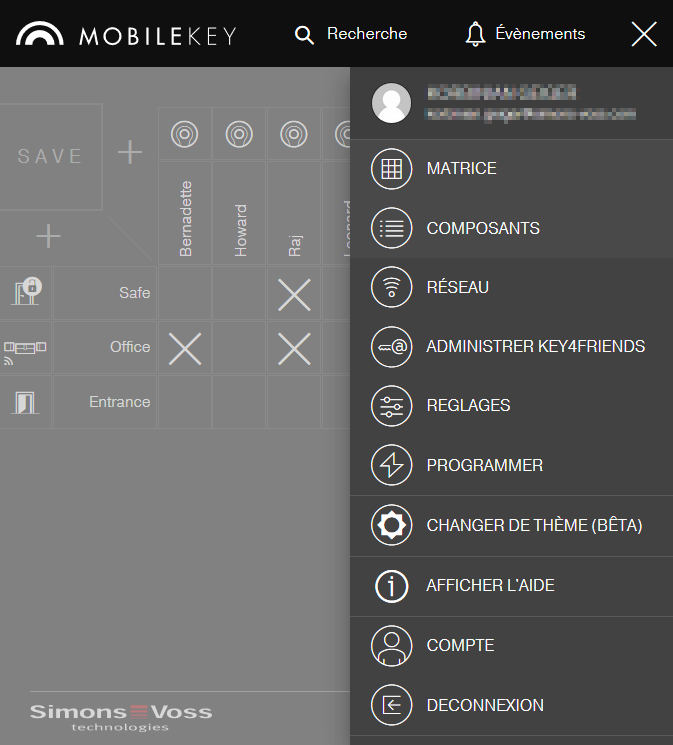The height and width of the screenshot is (745, 673).
Task: Open the Évènements notifications
Action: coord(525,34)
